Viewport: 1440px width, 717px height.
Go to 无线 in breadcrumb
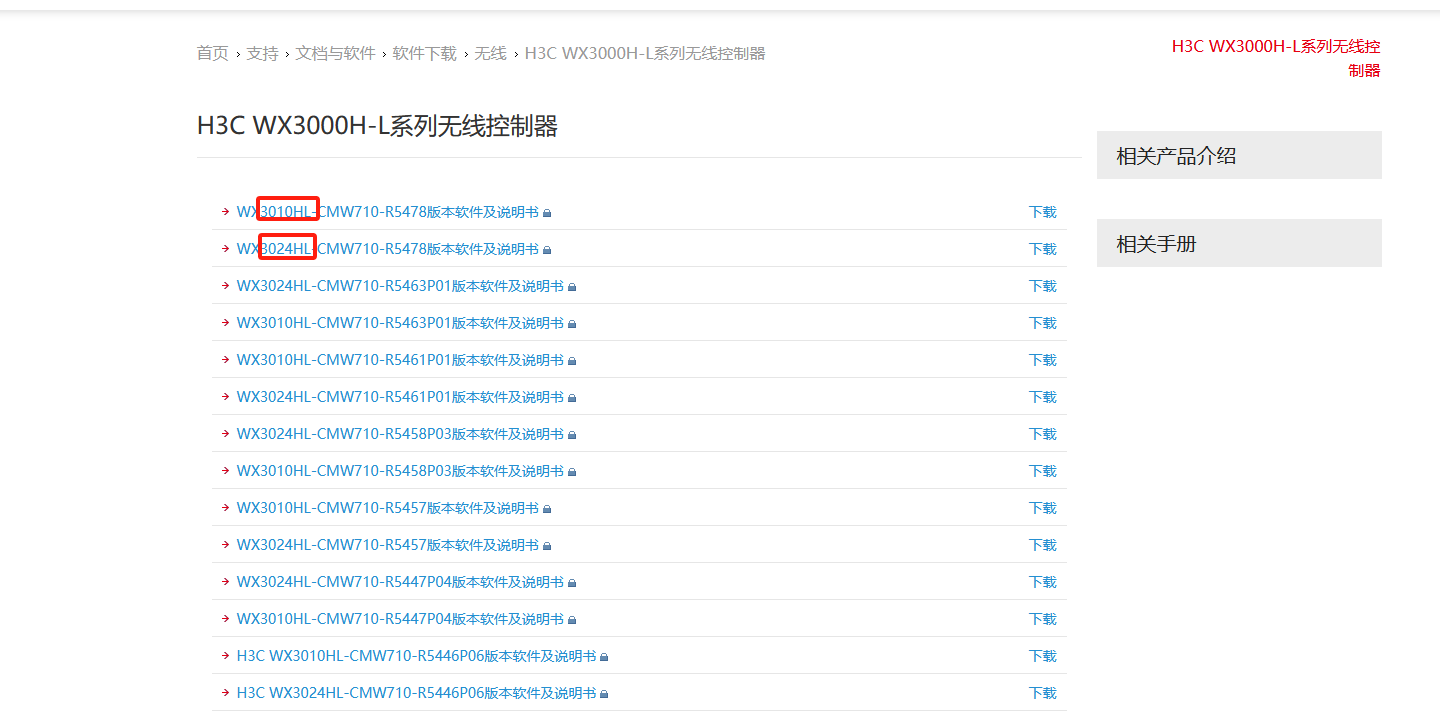pos(490,53)
